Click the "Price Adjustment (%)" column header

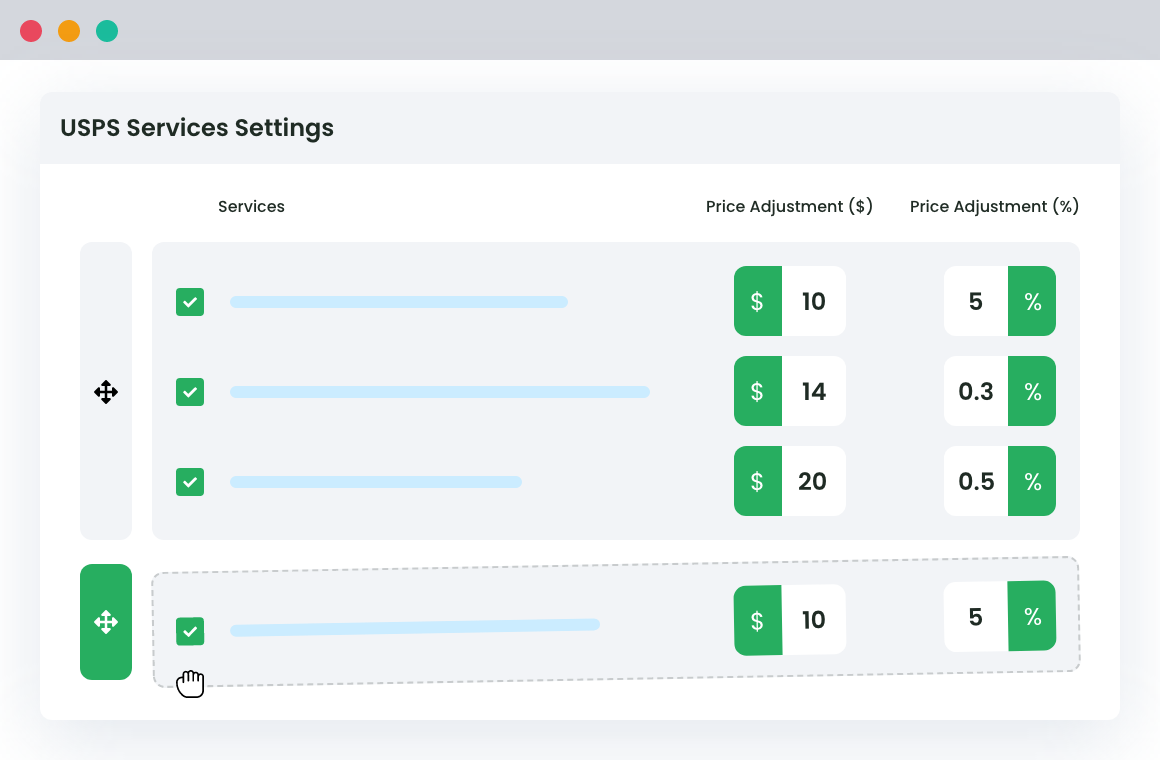click(x=994, y=206)
